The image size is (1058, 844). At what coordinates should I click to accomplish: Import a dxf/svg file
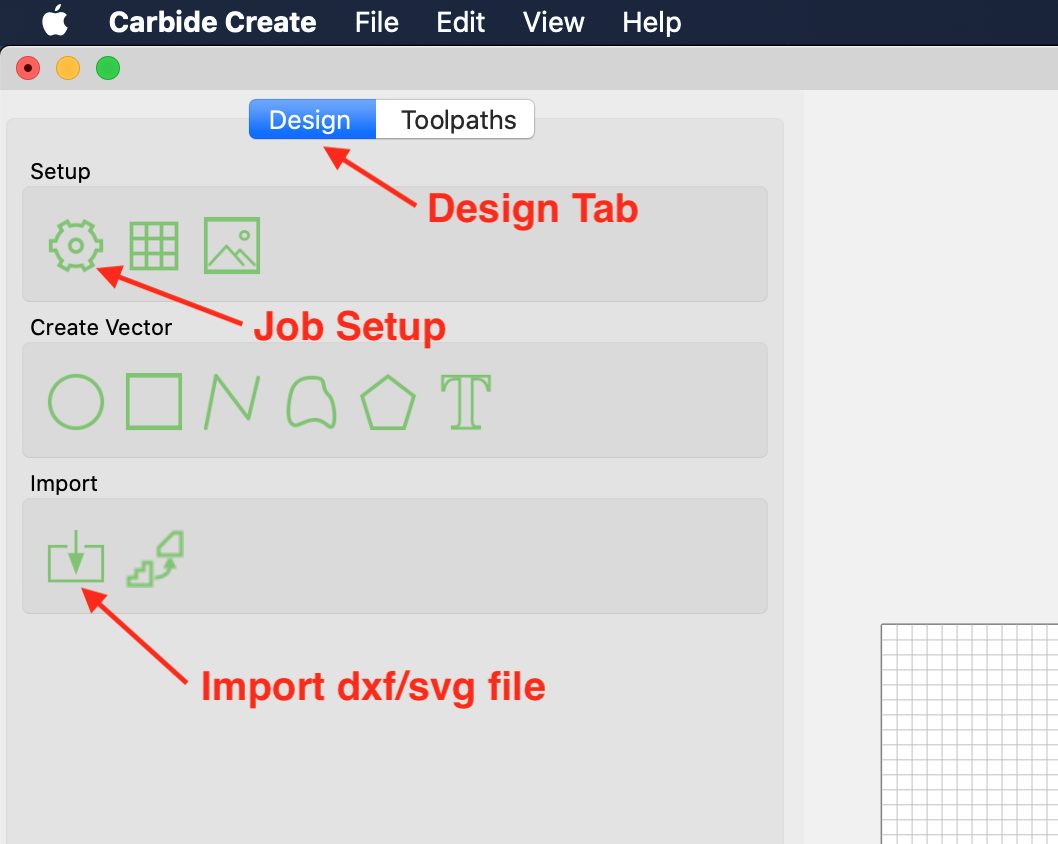(x=75, y=558)
